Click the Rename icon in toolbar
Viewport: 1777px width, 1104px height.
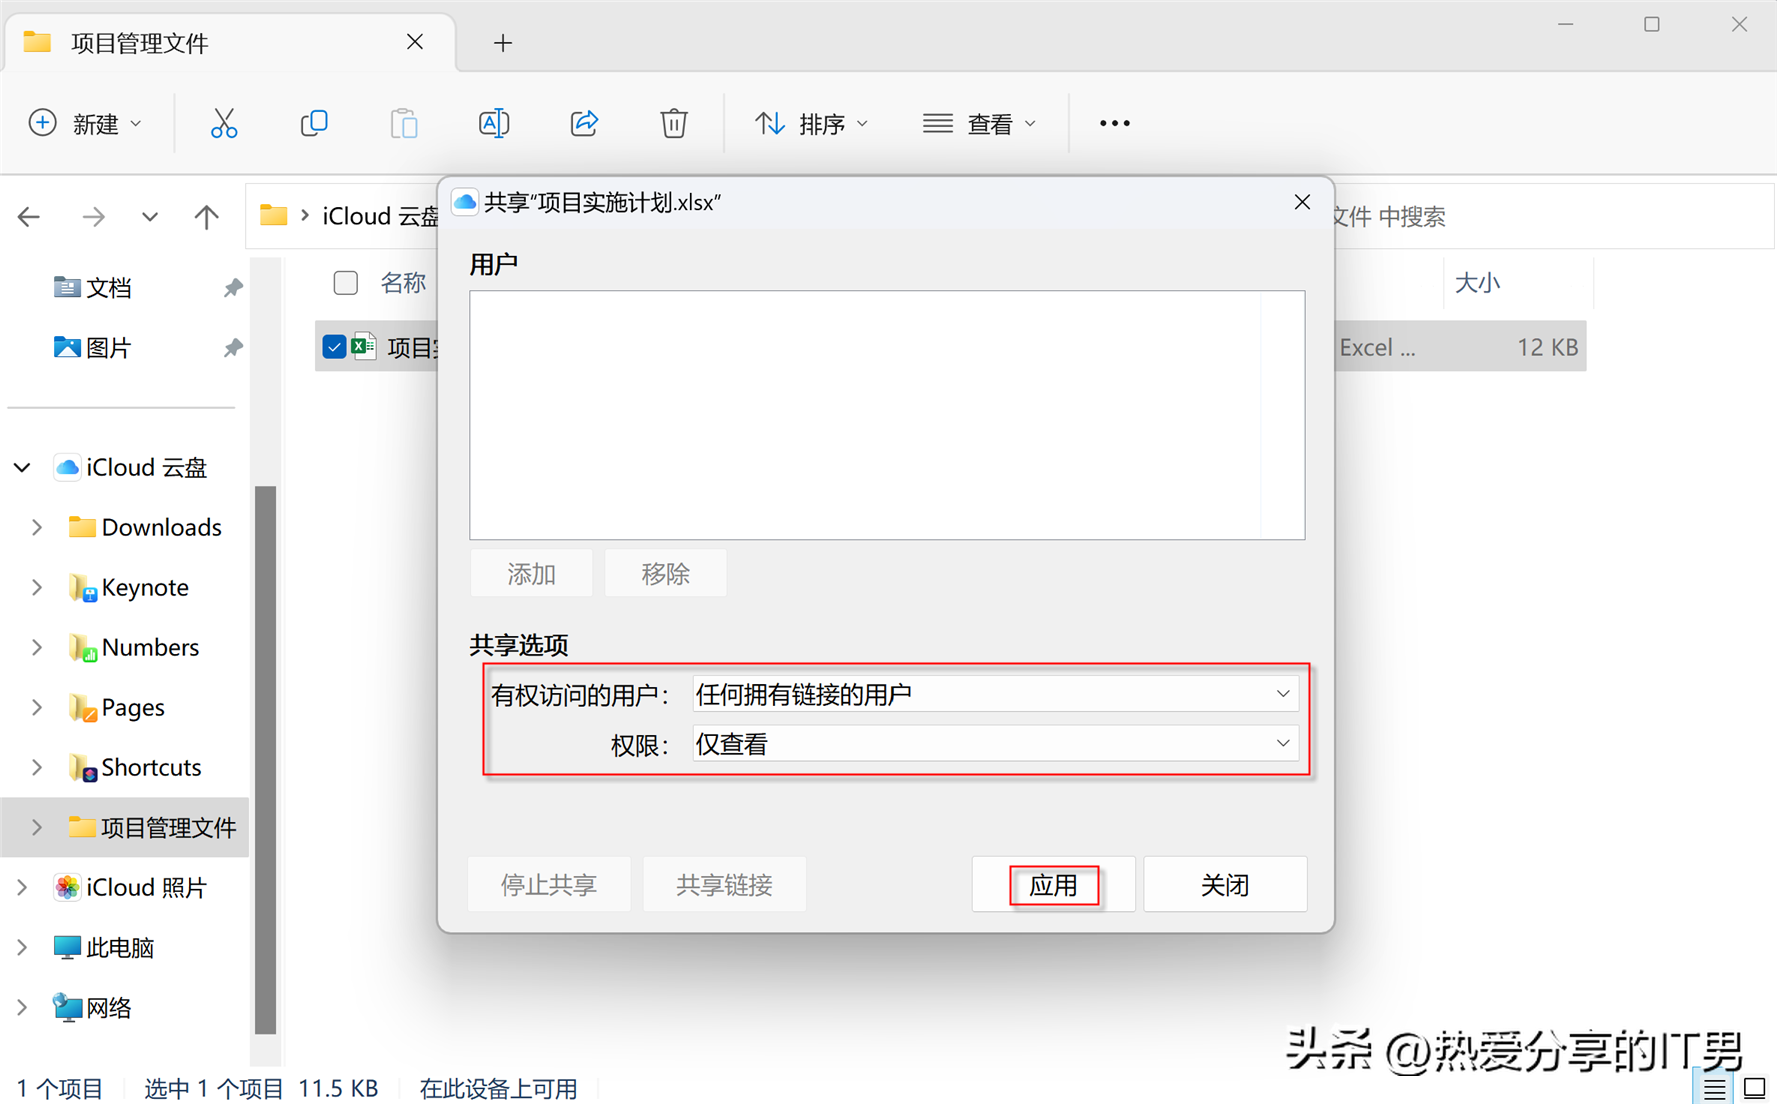(494, 123)
